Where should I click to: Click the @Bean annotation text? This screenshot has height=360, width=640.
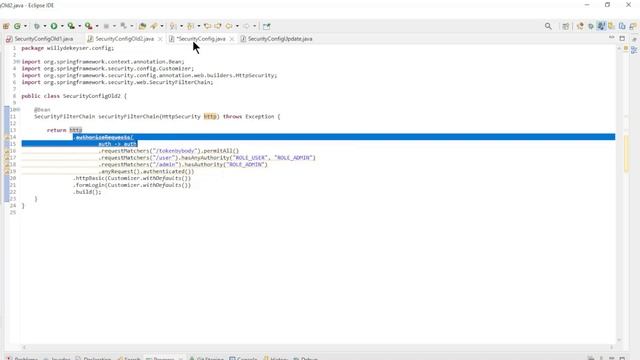coord(42,110)
